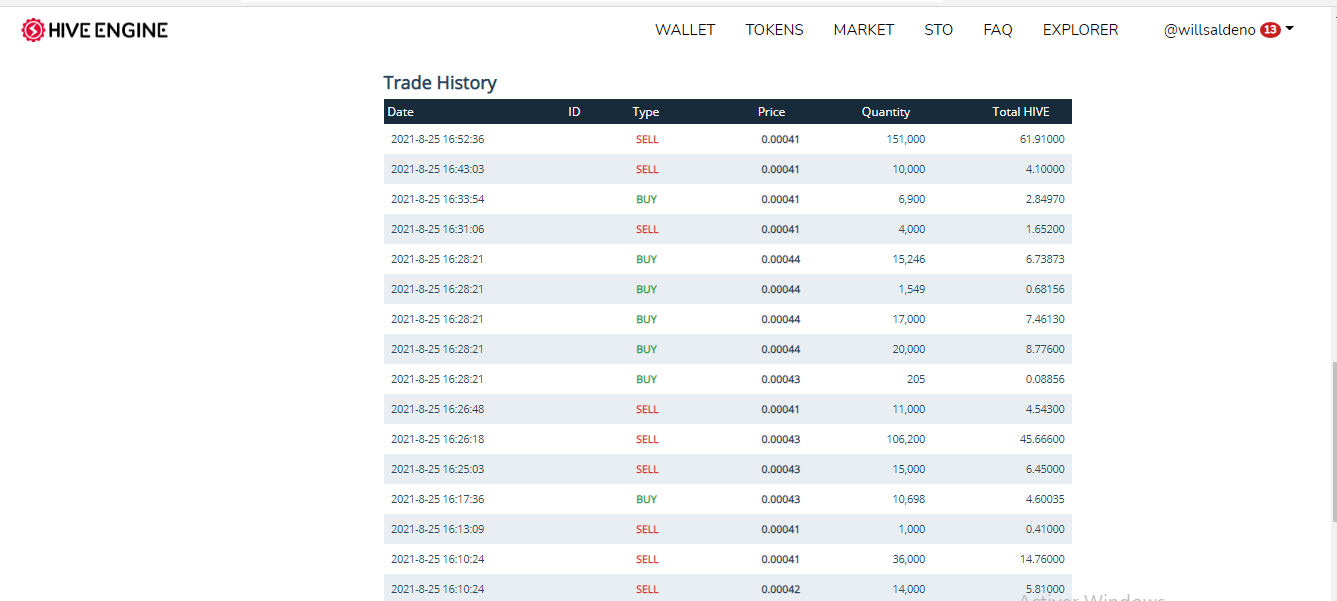Click quantity 10,000

tap(909, 169)
